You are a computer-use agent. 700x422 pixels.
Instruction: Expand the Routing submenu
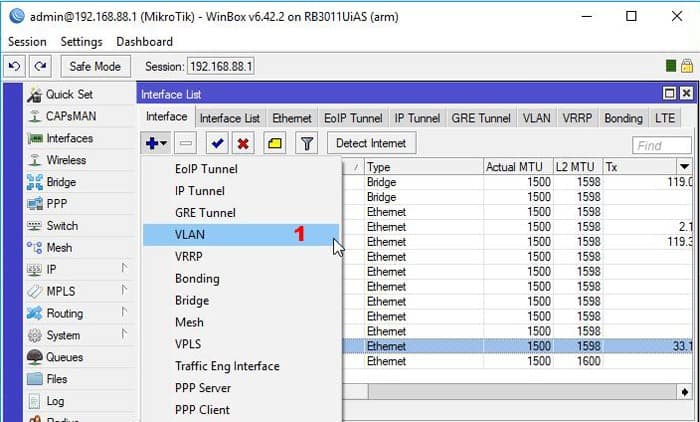click(125, 312)
